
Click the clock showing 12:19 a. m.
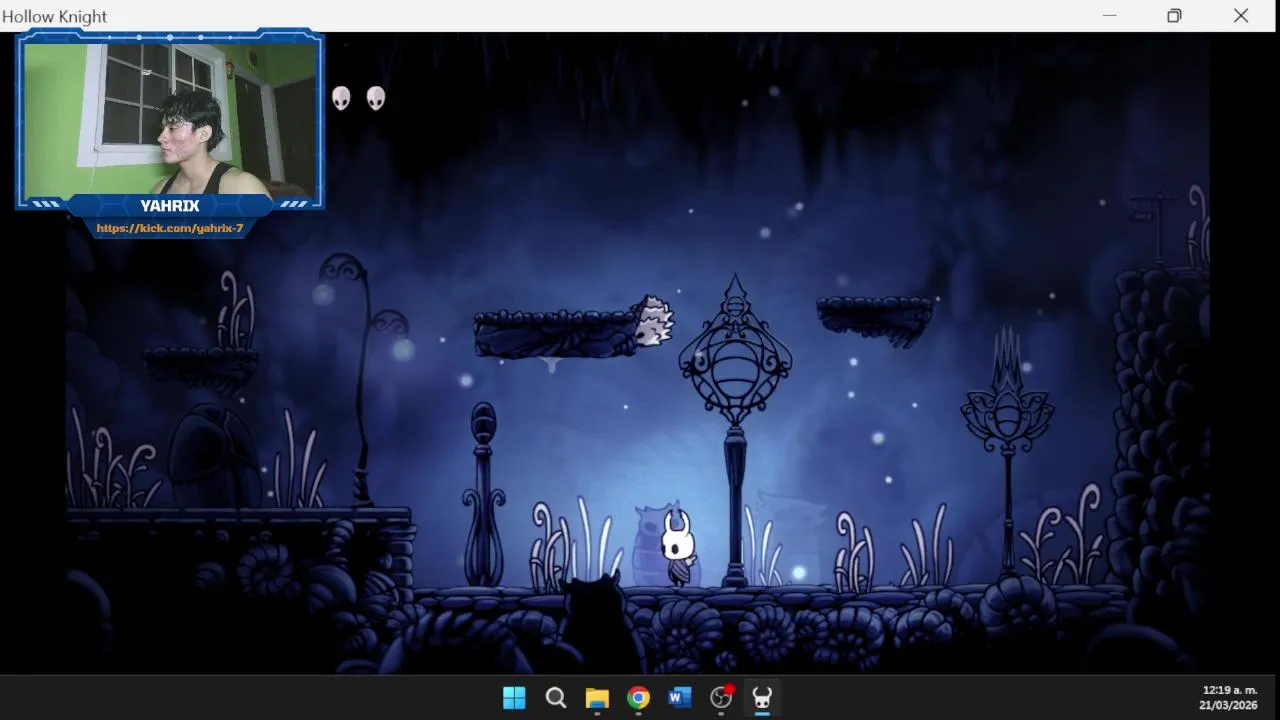click(x=1230, y=690)
